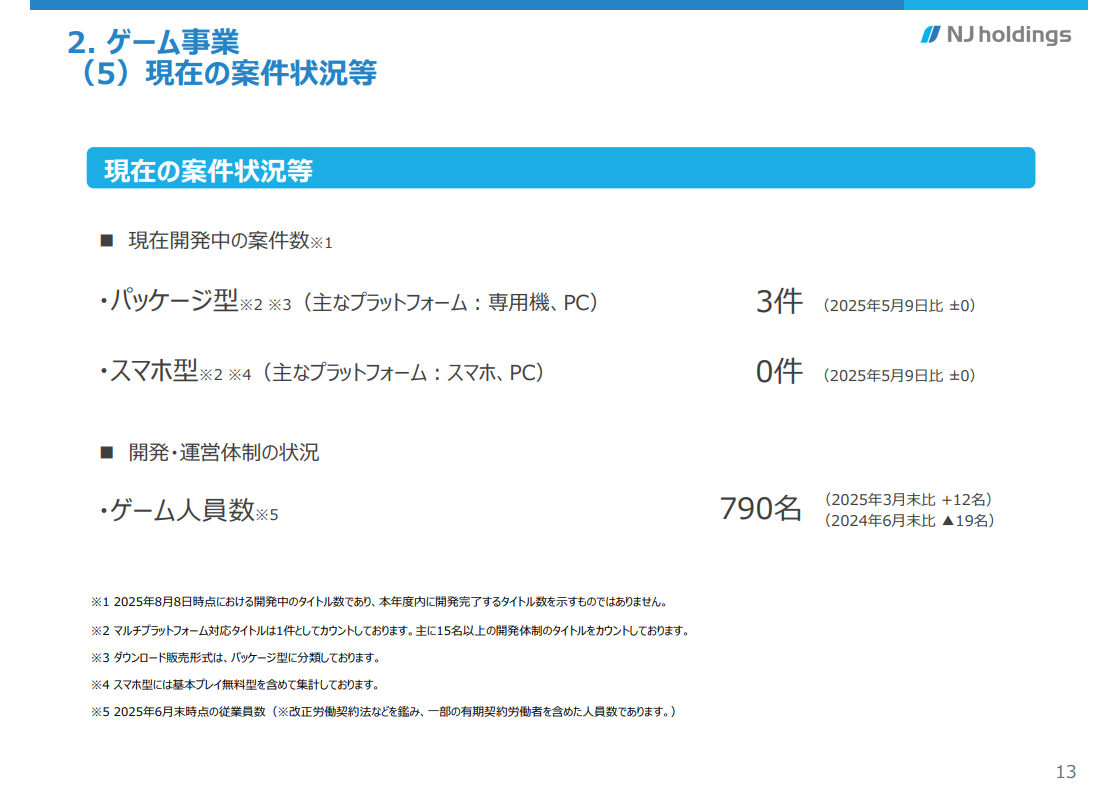Viewport: 1119px width, 790px height.
Task: Select footnote ※3 about ダウンロード販売形式
Action: [235, 657]
